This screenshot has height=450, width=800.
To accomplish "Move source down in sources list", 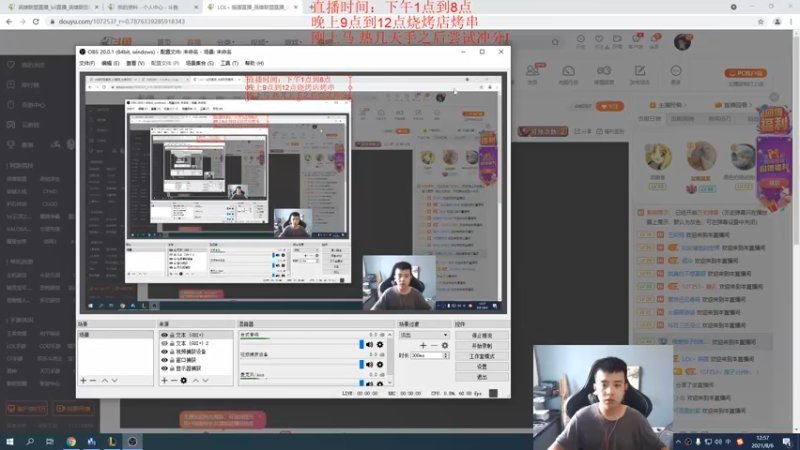I will [x=205, y=380].
